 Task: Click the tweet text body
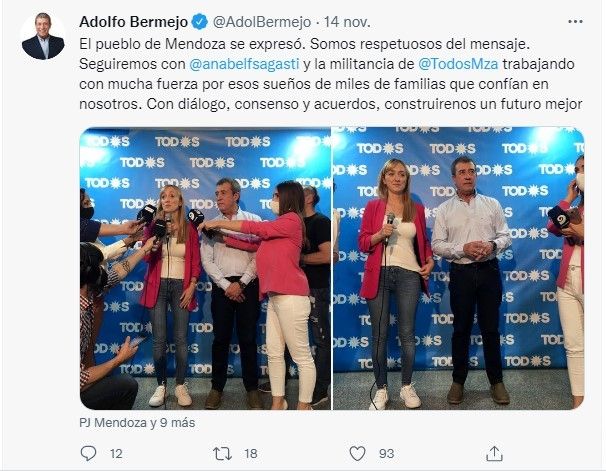coord(330,74)
